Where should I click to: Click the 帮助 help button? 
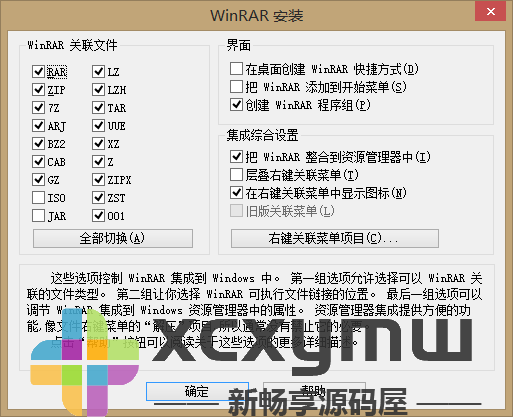314,391
